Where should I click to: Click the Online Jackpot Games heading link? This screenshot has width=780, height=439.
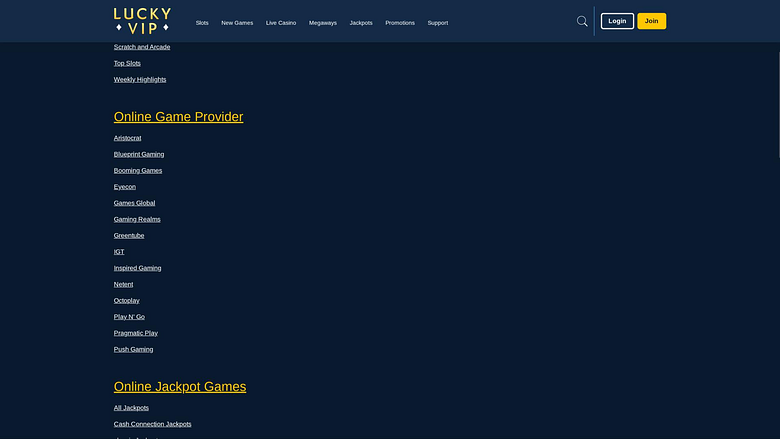point(180,386)
